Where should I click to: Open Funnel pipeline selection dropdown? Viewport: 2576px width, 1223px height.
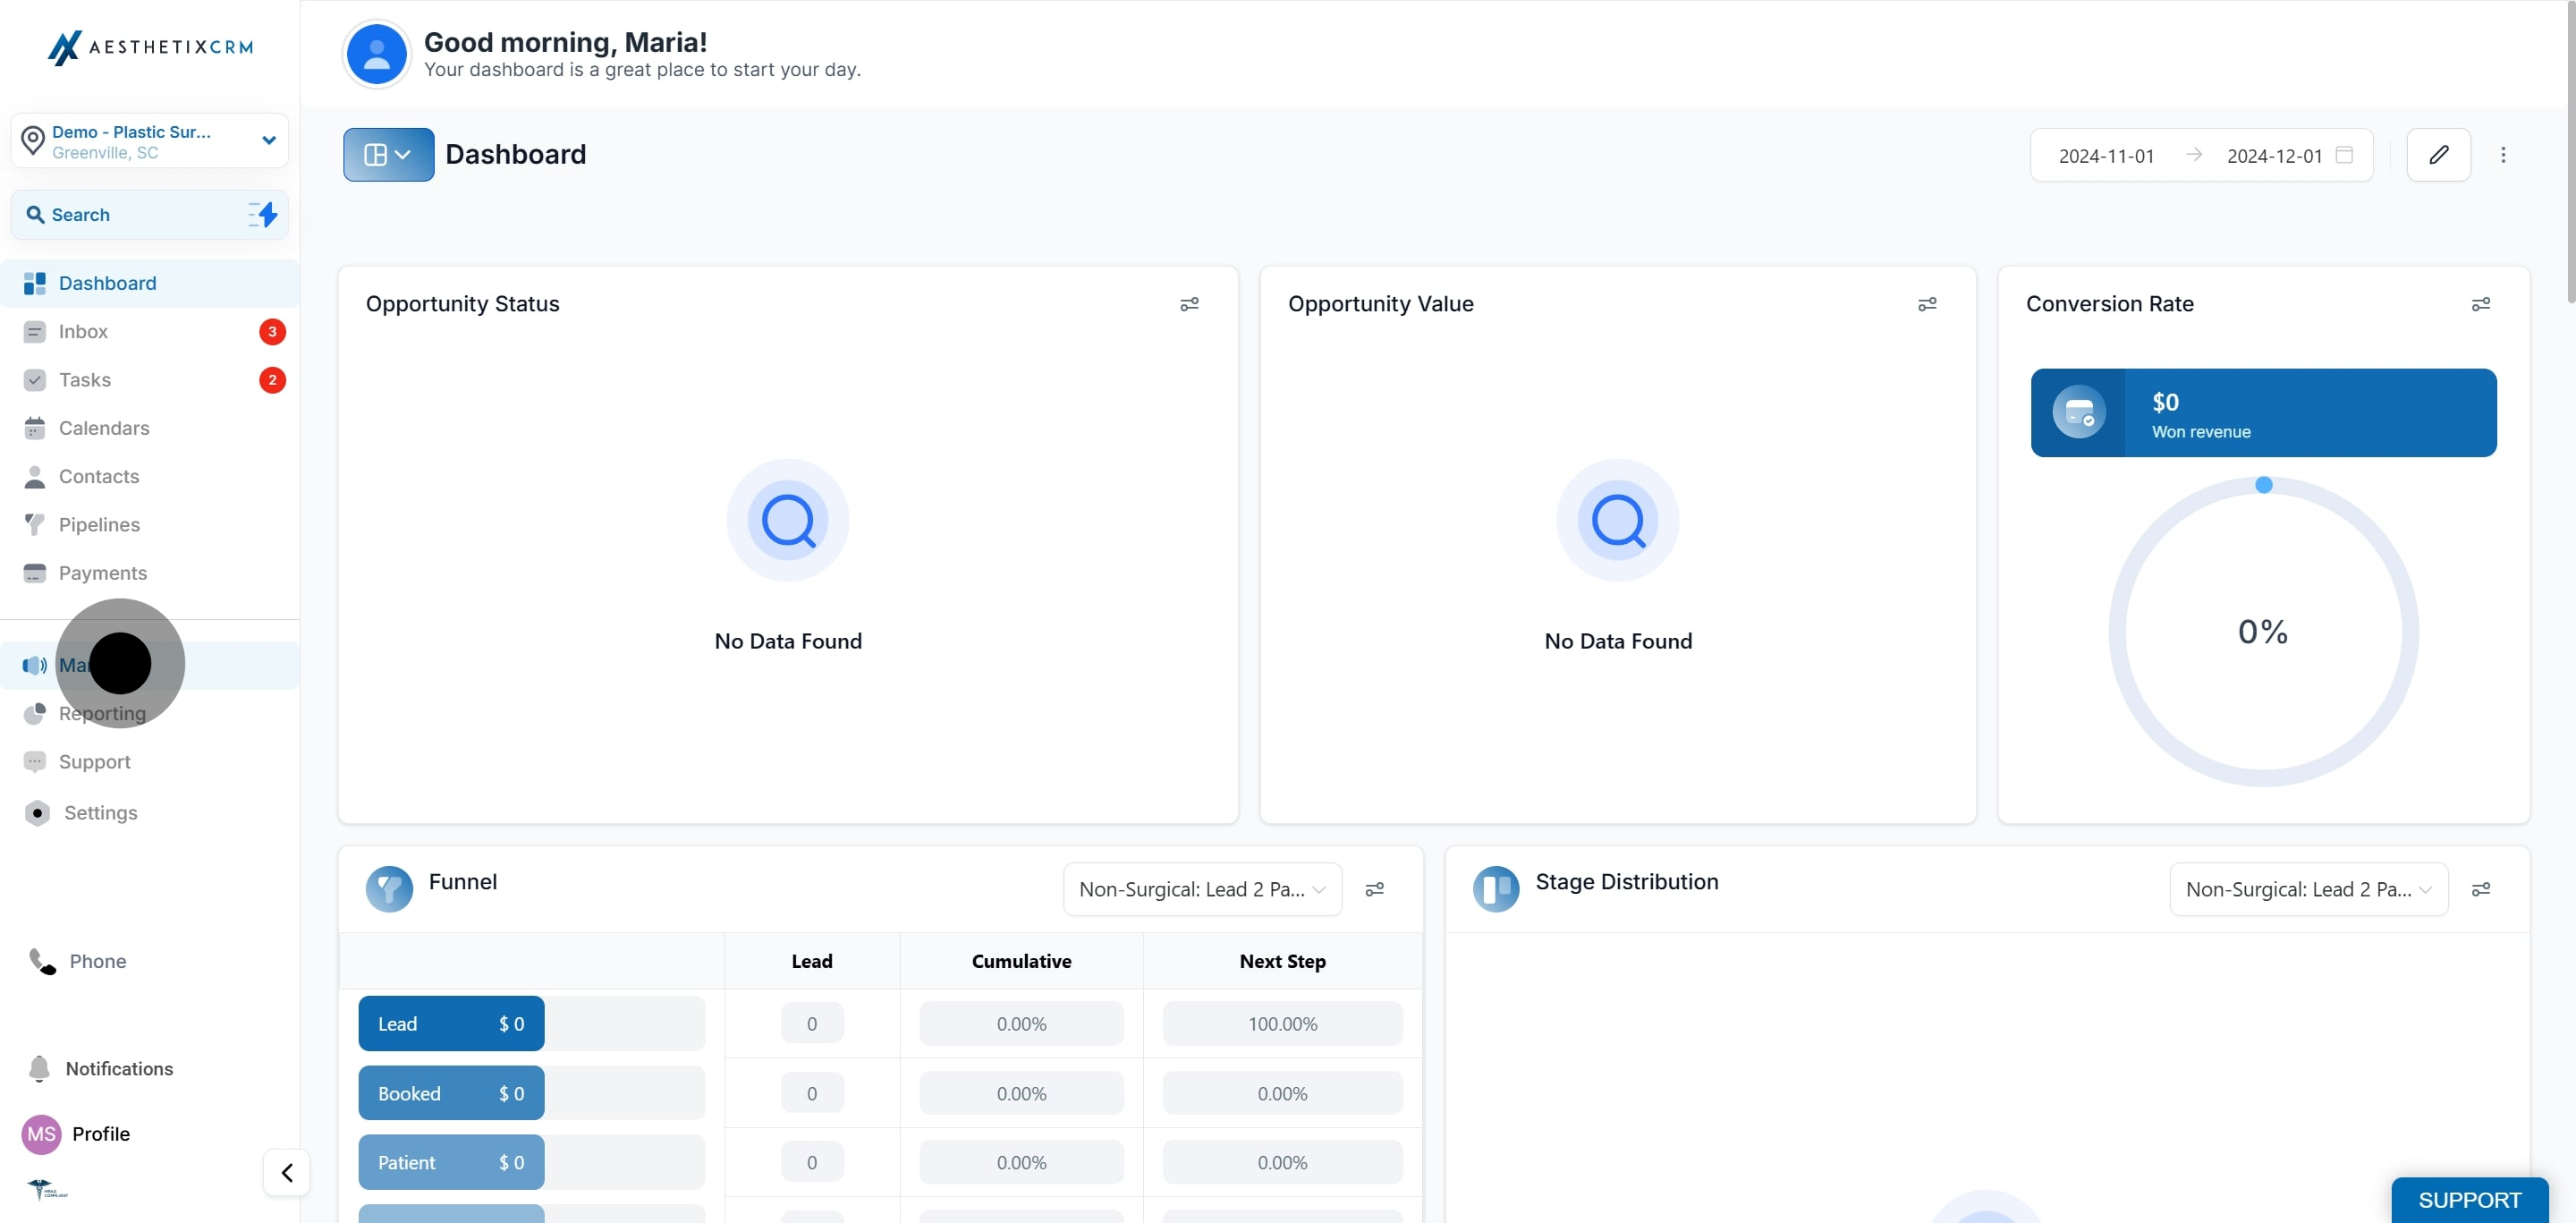pos(1202,889)
